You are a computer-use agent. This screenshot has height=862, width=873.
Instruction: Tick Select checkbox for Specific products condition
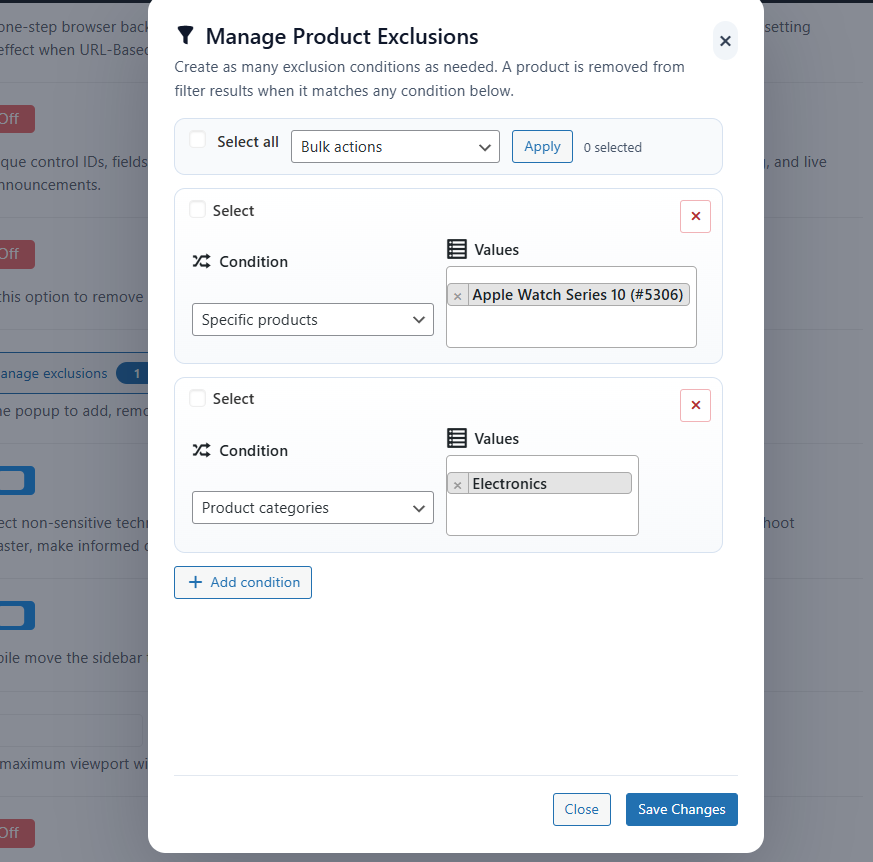click(198, 210)
